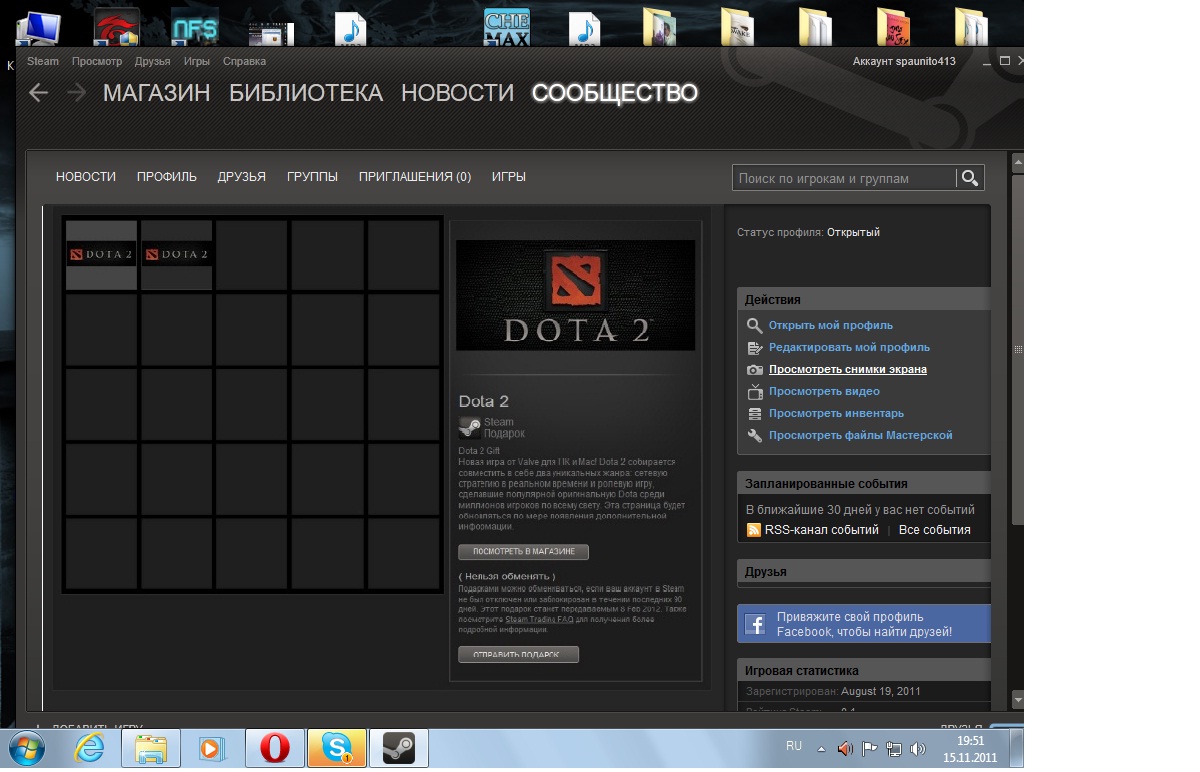
Task: Click the TV icon beside Просмотреть видео
Action: point(755,391)
